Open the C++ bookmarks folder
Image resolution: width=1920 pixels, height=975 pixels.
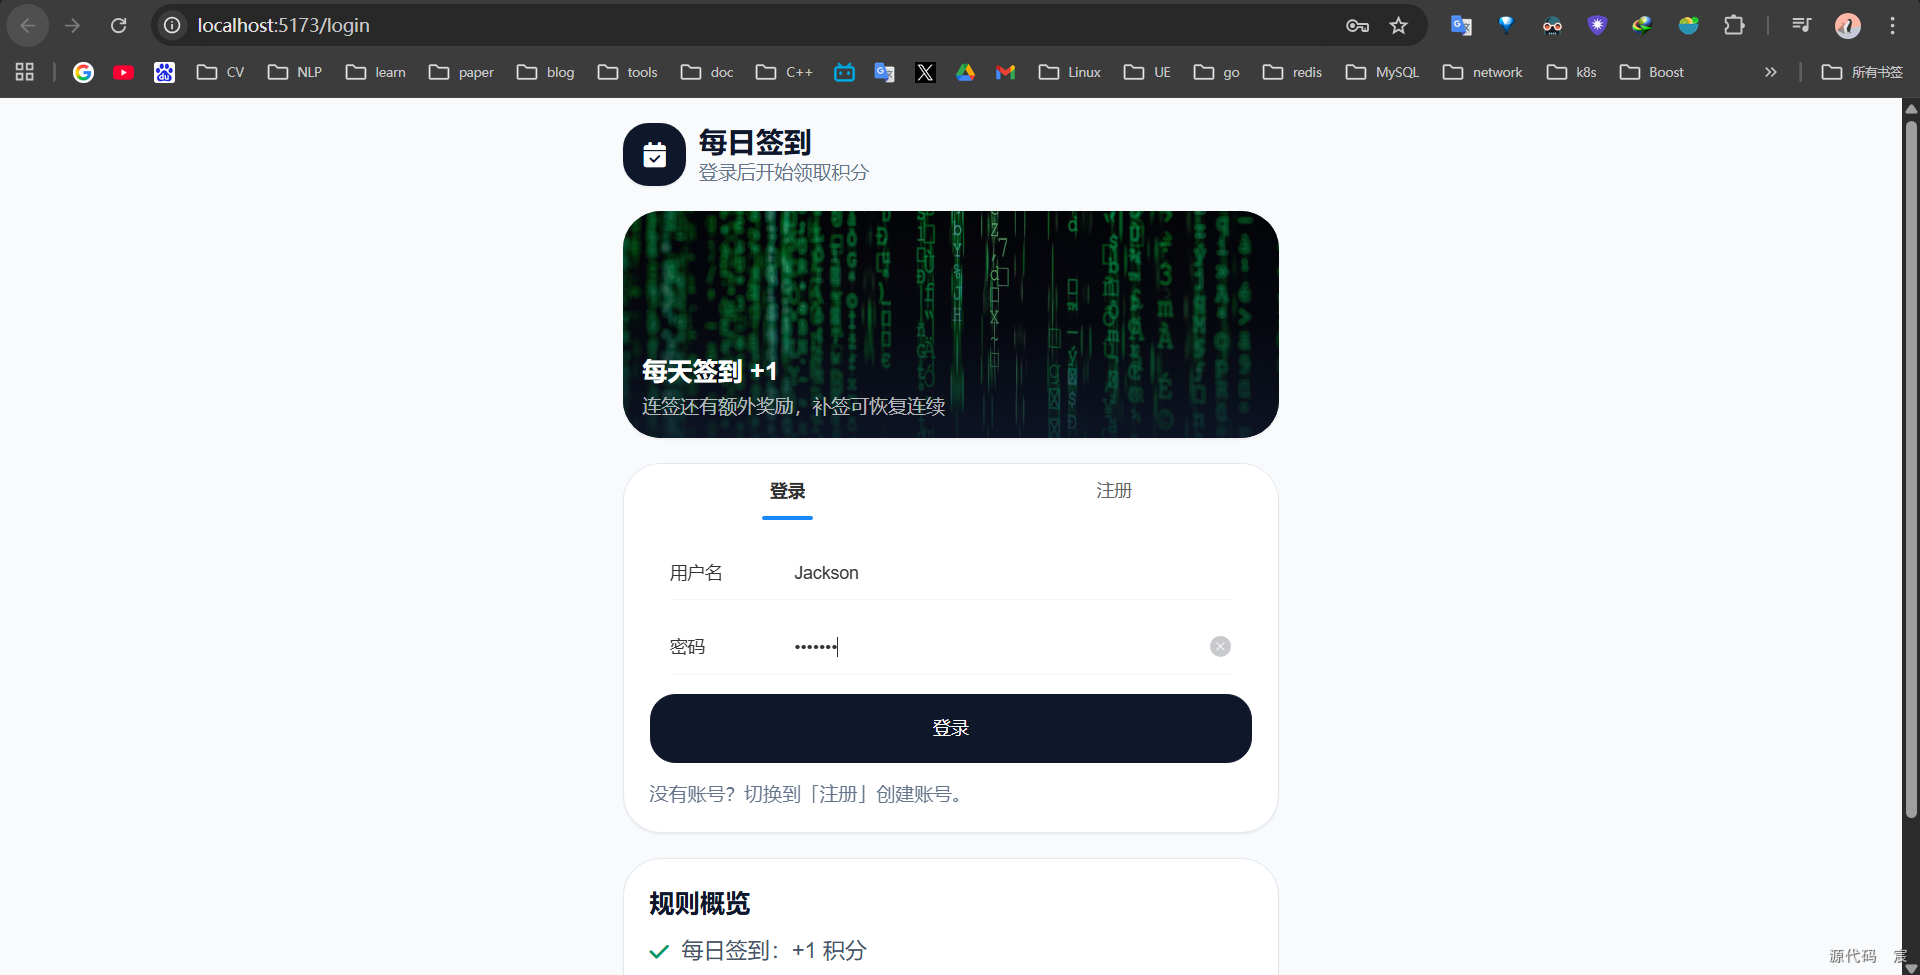[784, 72]
